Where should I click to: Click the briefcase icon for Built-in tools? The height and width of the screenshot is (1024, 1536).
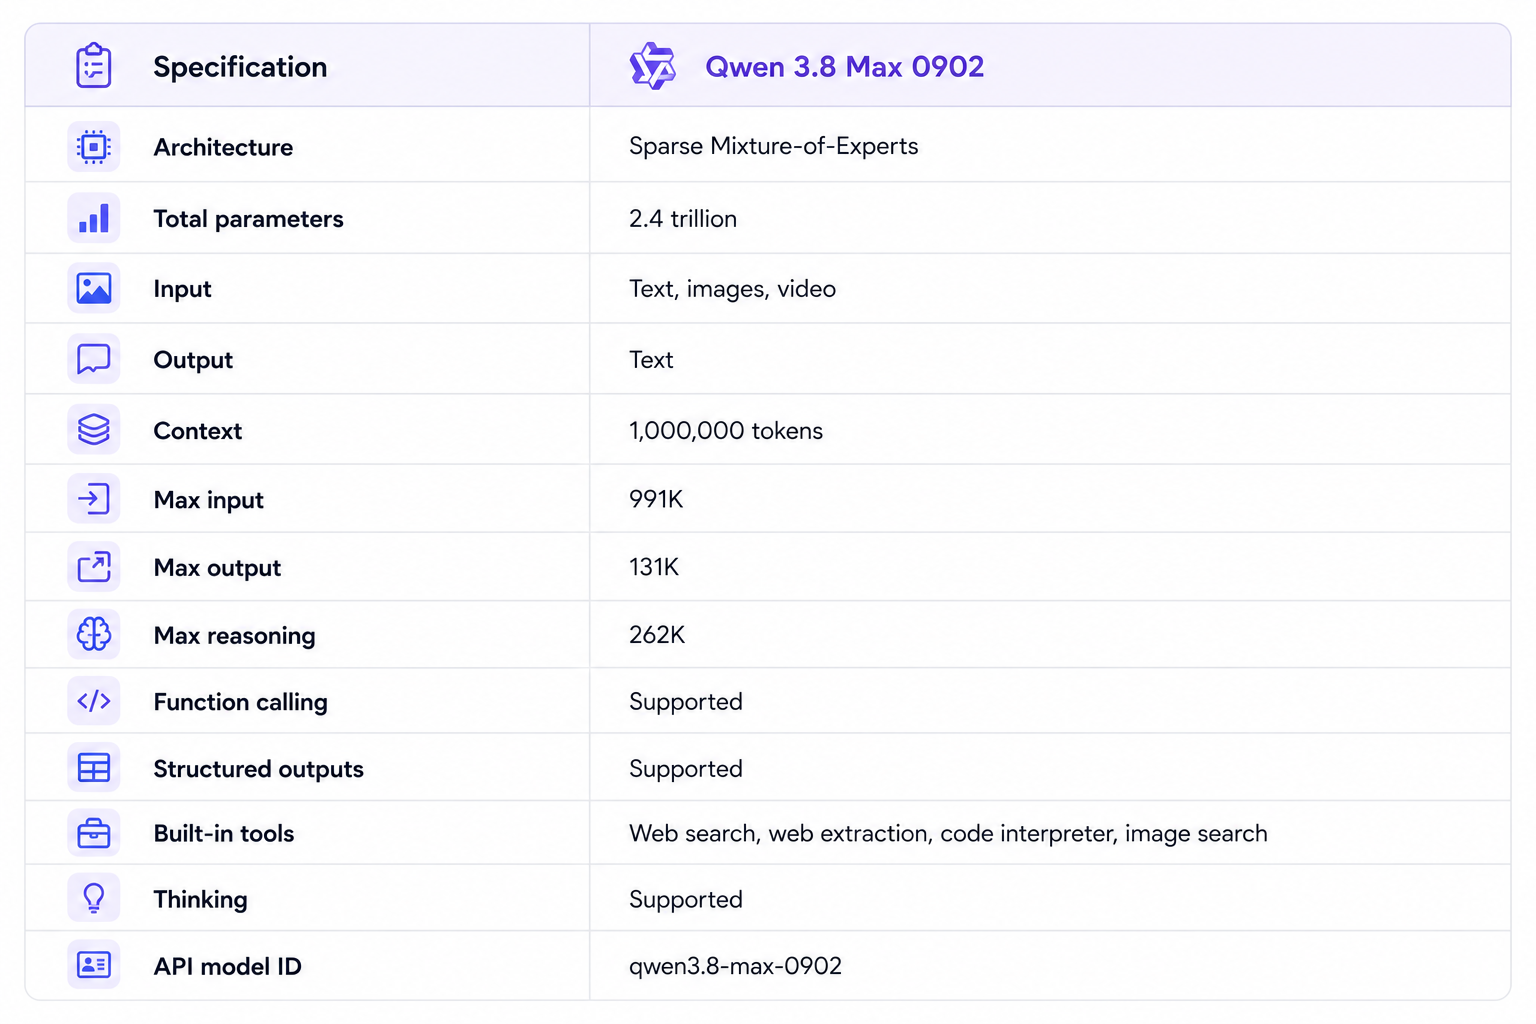[94, 833]
